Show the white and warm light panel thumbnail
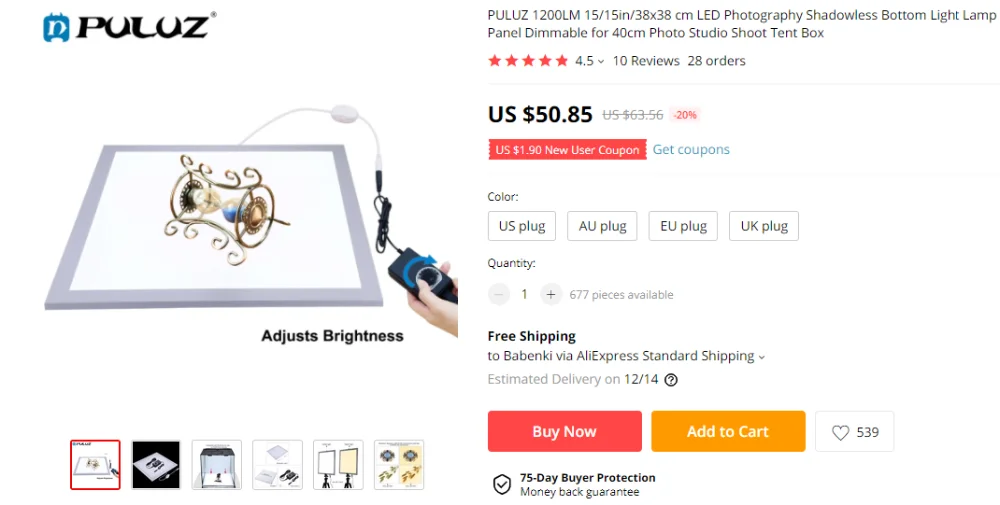1000x505 pixels. click(338, 465)
